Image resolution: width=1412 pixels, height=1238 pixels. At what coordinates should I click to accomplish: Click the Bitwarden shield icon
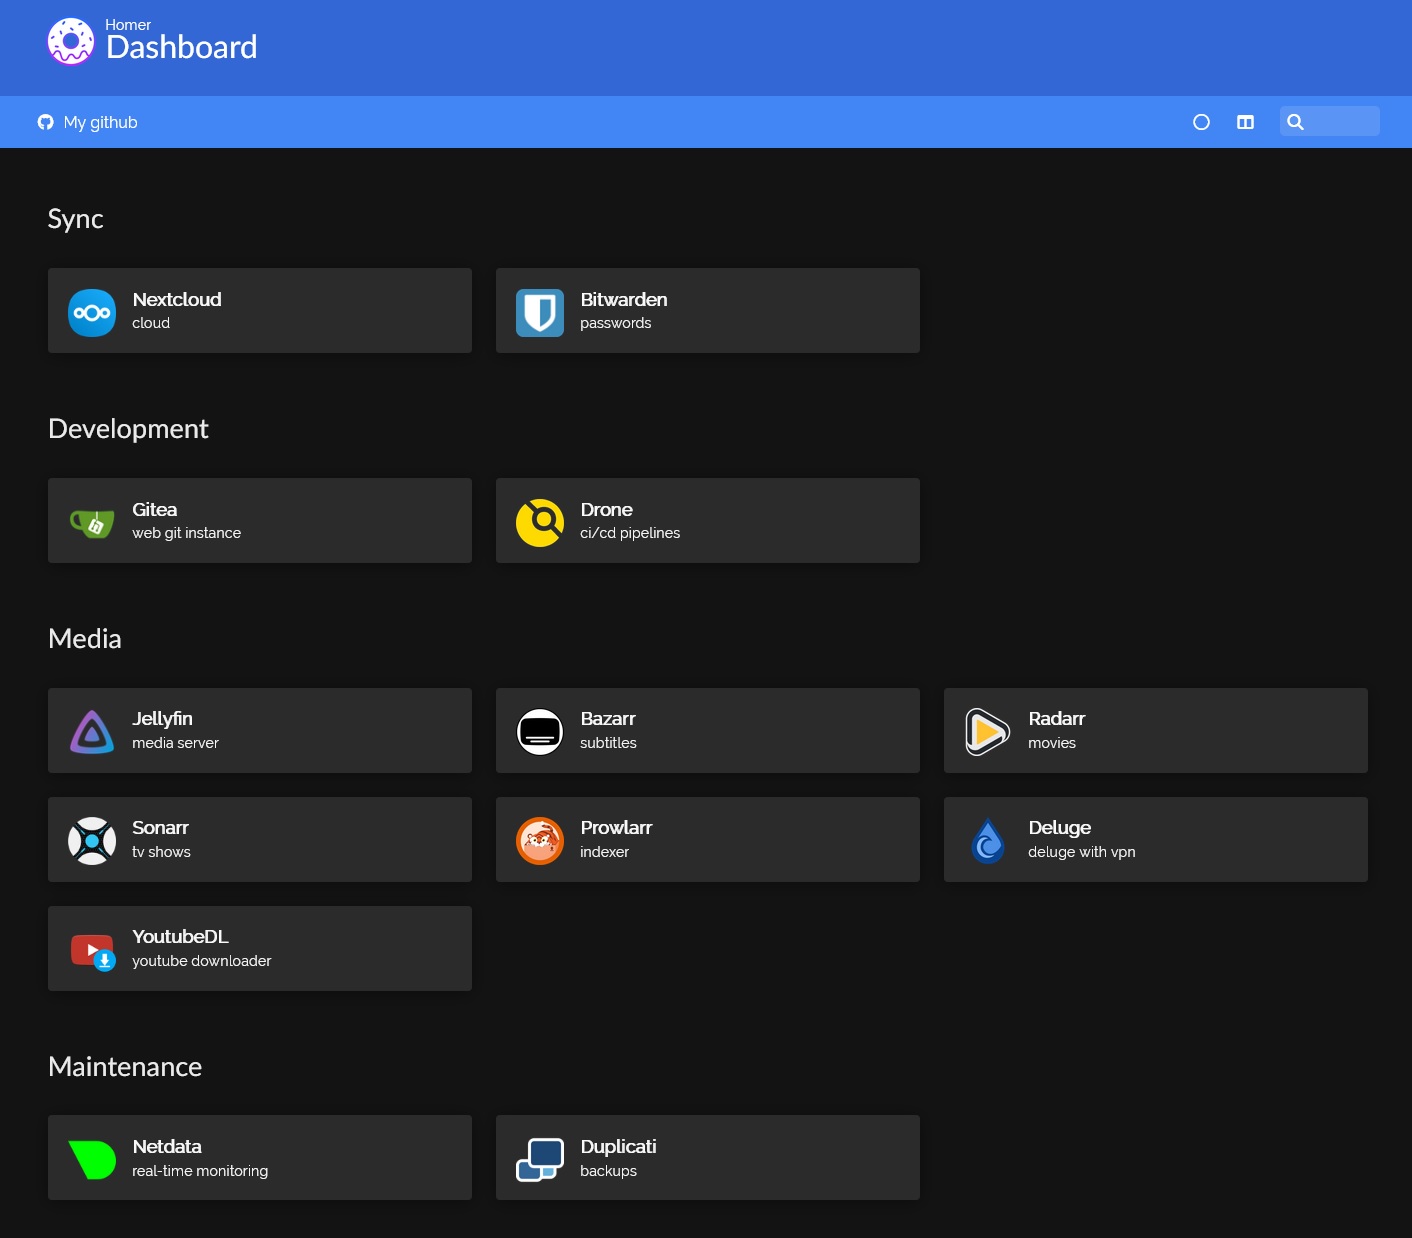540,313
